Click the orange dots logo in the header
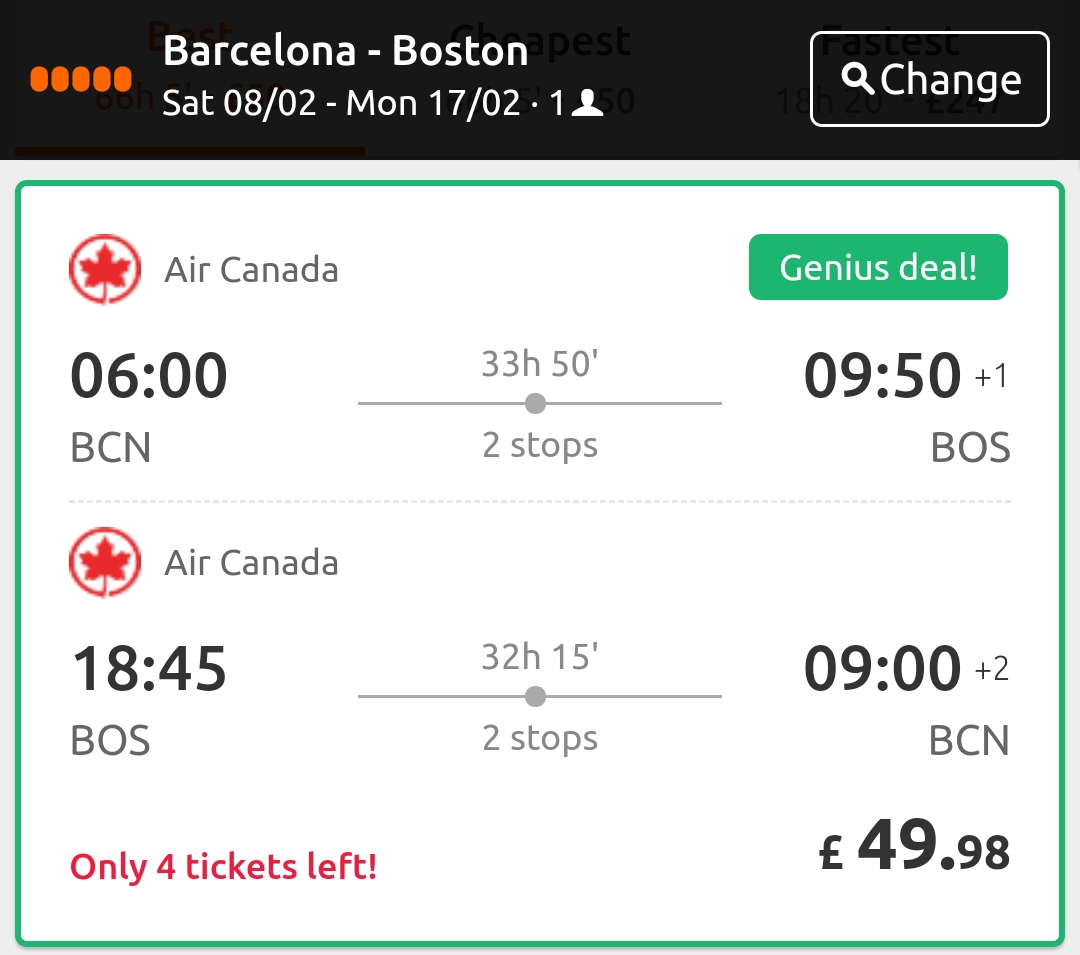This screenshot has width=1080, height=955. coord(81,79)
